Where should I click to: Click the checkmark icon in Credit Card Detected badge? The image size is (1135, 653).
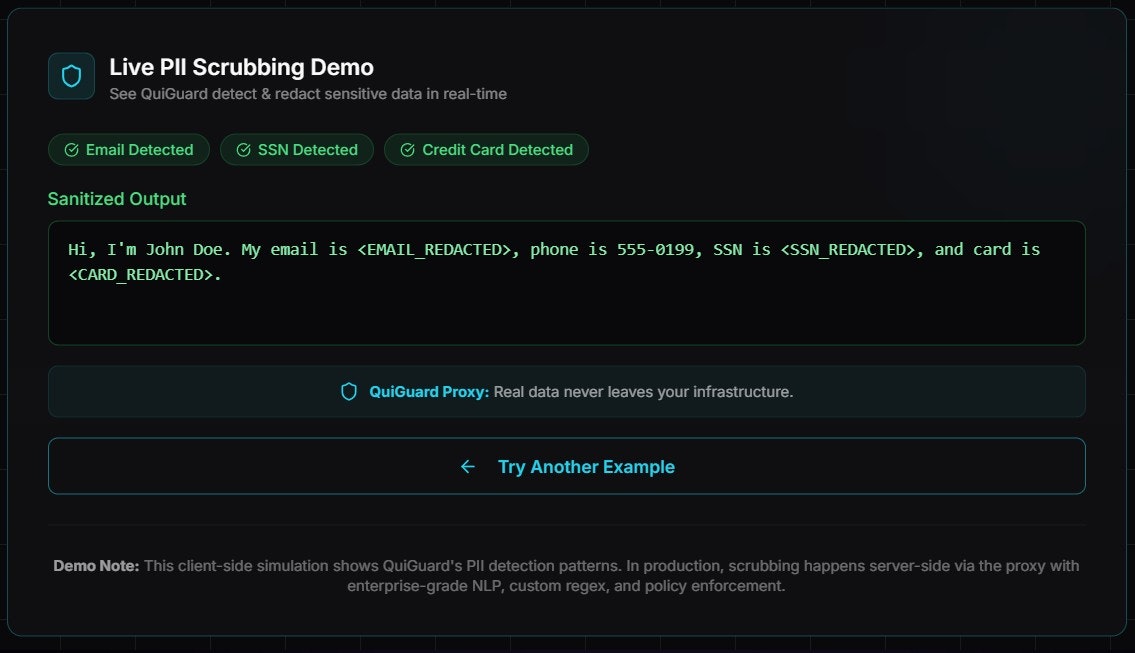pyautogui.click(x=408, y=150)
